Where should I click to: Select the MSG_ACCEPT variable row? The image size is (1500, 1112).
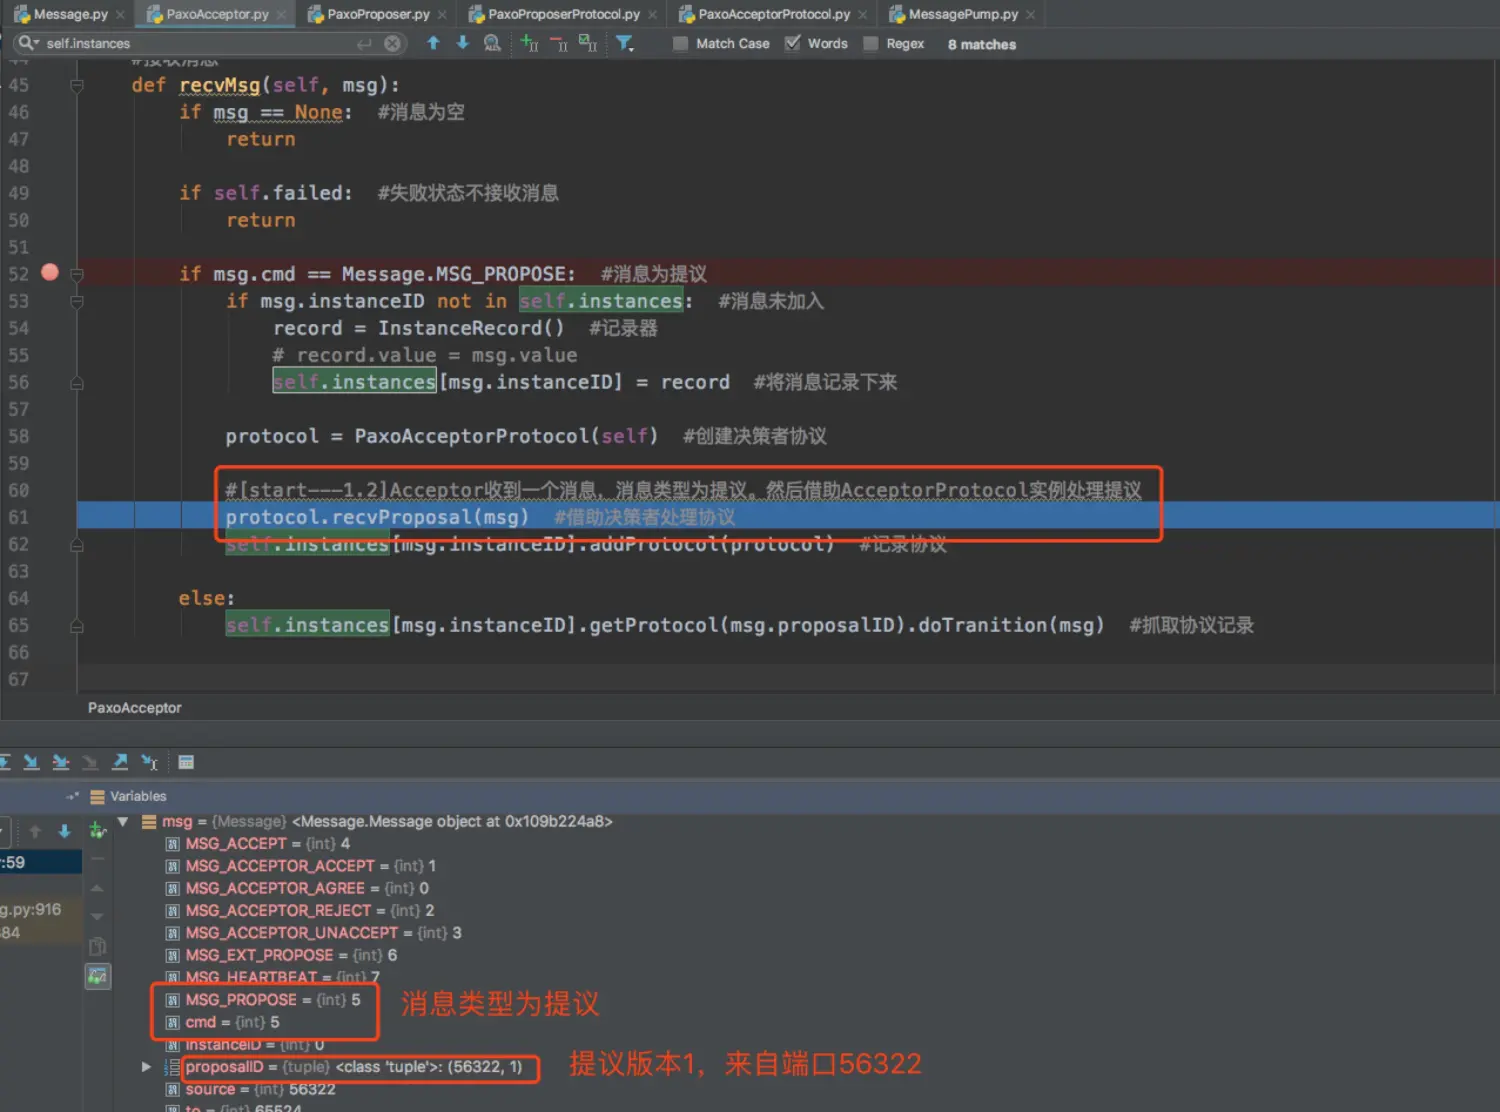click(258, 843)
